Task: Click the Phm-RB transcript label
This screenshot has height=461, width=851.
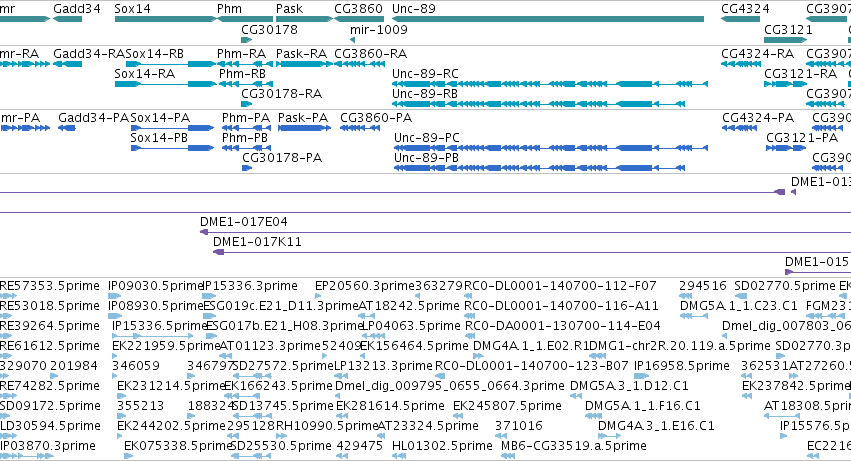Action: pos(243,73)
